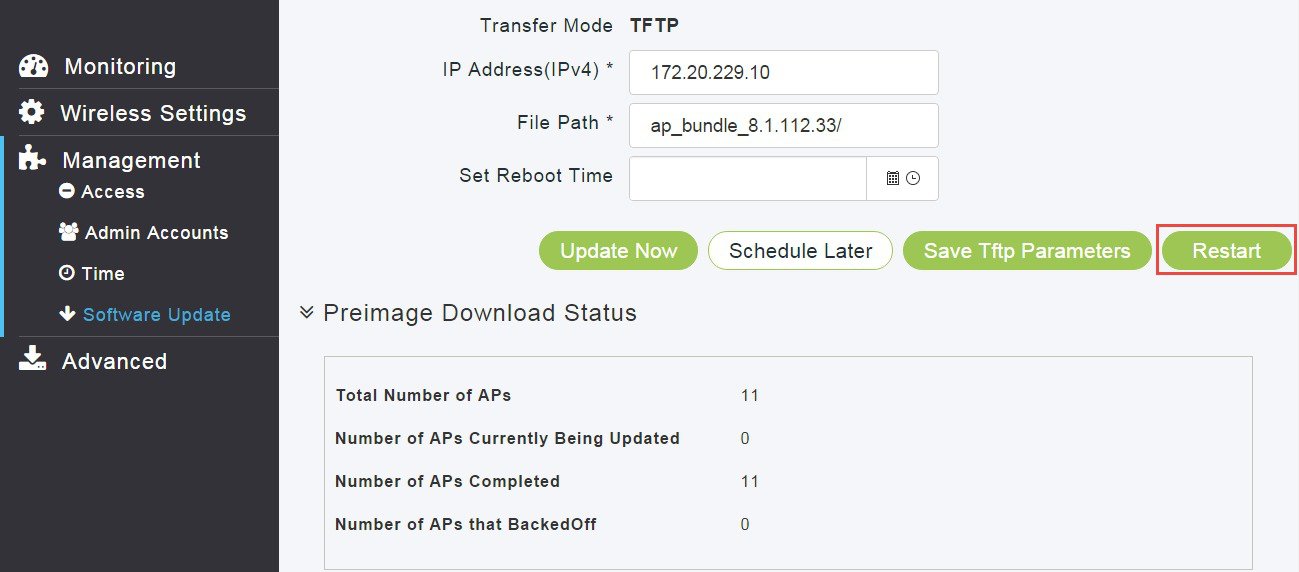Image resolution: width=1299 pixels, height=572 pixels.
Task: Save Tftp Parameters
Action: (1027, 251)
